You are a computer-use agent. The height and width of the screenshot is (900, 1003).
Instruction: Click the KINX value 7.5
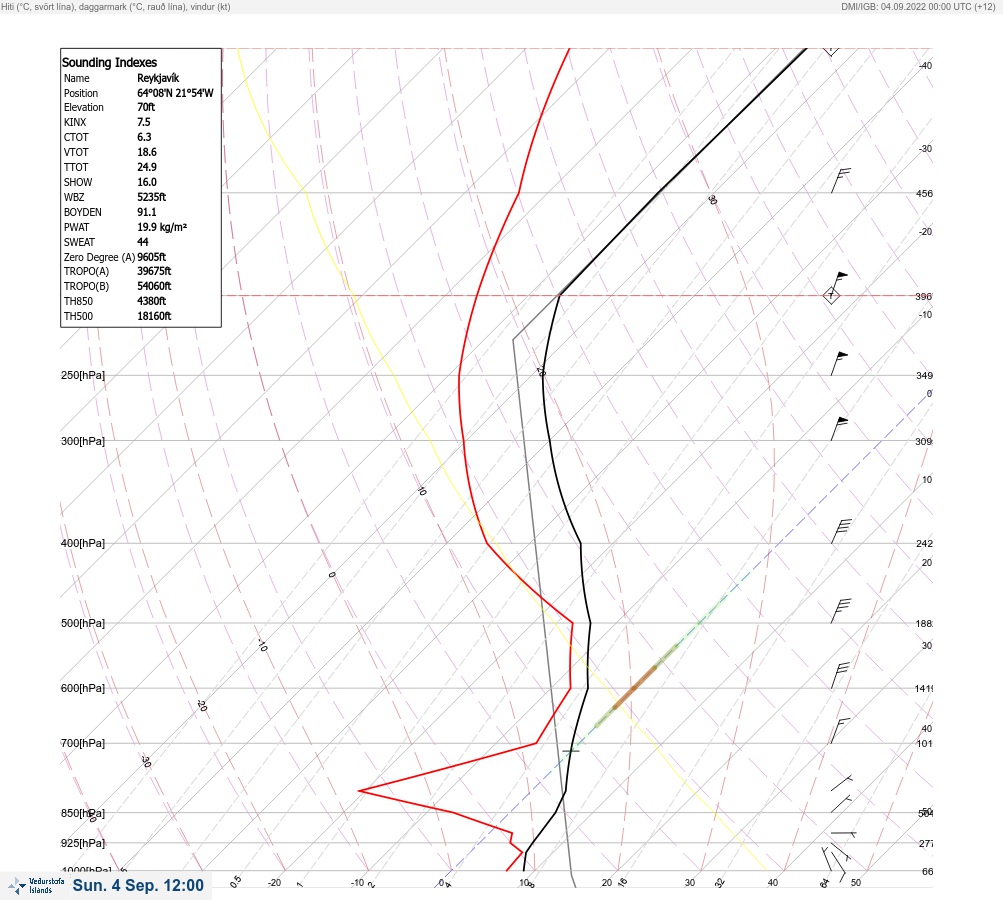click(x=144, y=122)
